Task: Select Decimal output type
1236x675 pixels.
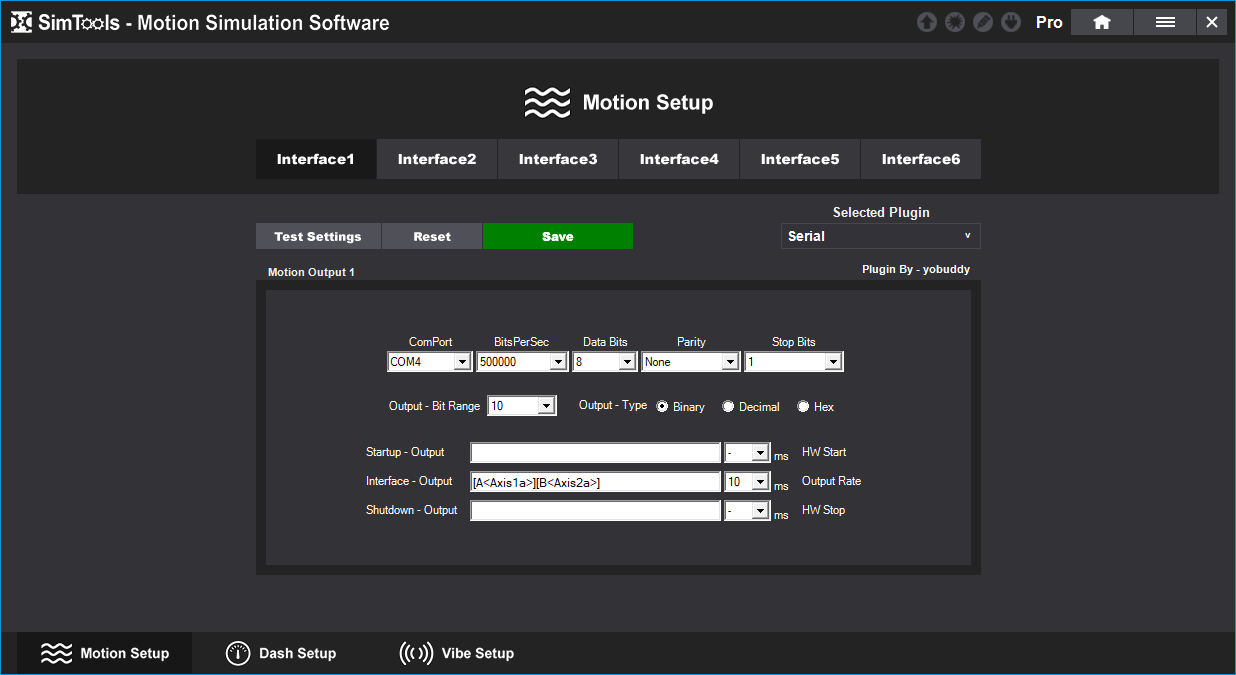Action: (728, 406)
